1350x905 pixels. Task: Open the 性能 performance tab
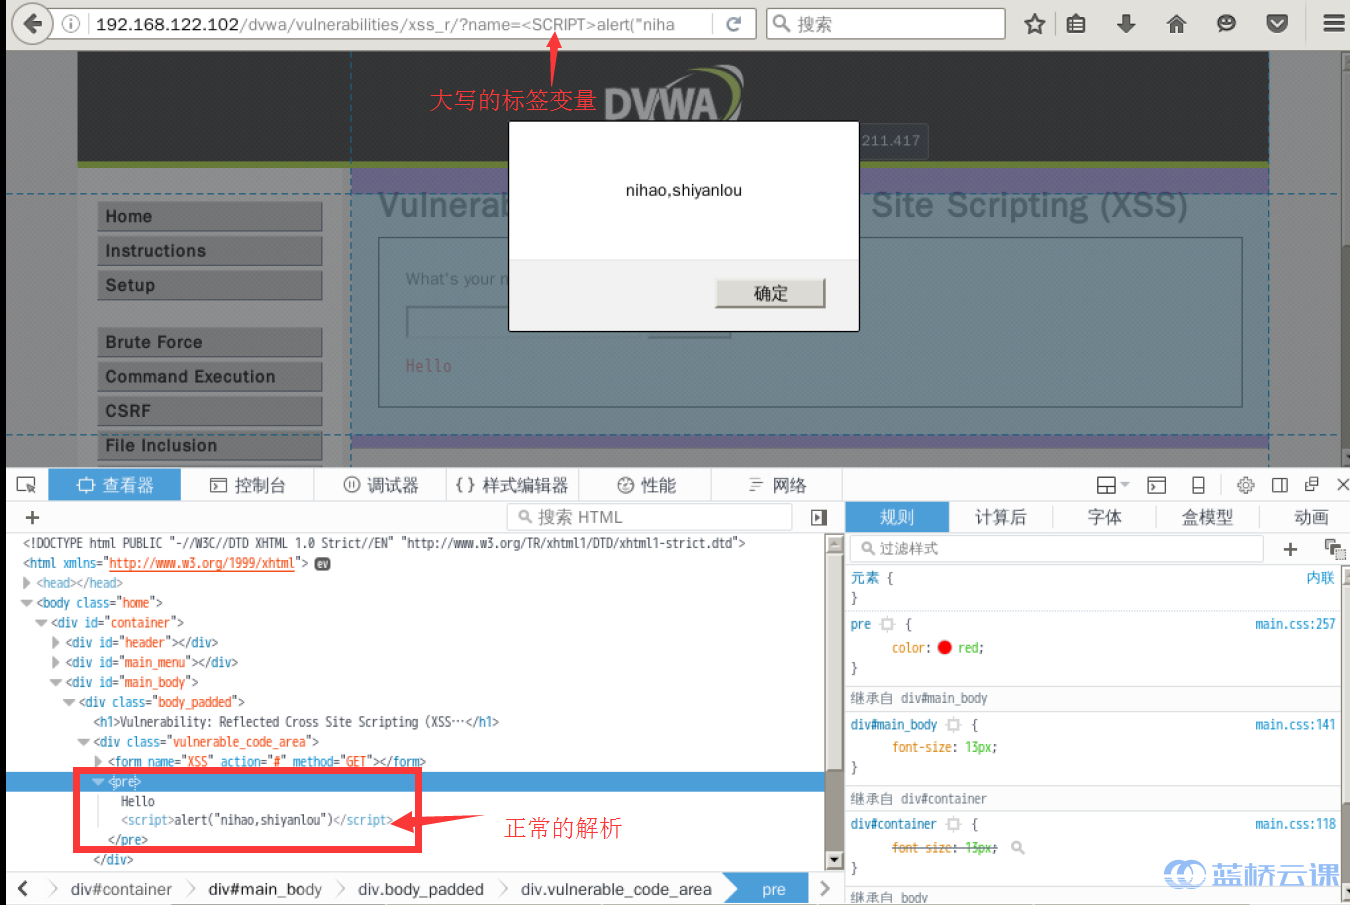tap(646, 485)
